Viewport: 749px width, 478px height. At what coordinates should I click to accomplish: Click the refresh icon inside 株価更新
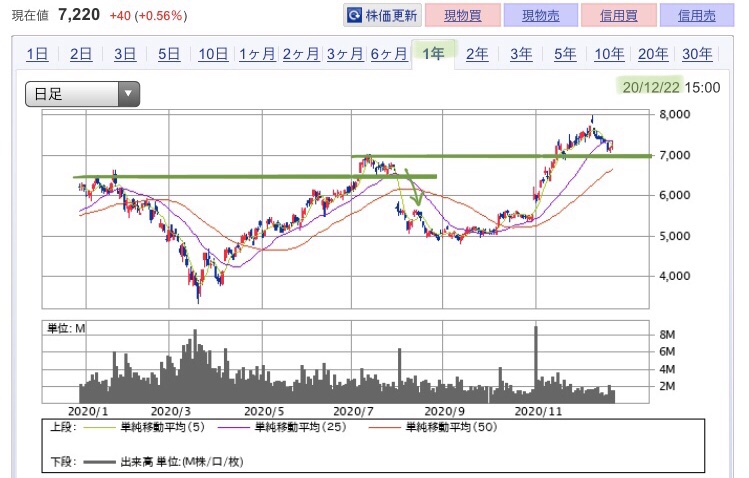pos(354,16)
